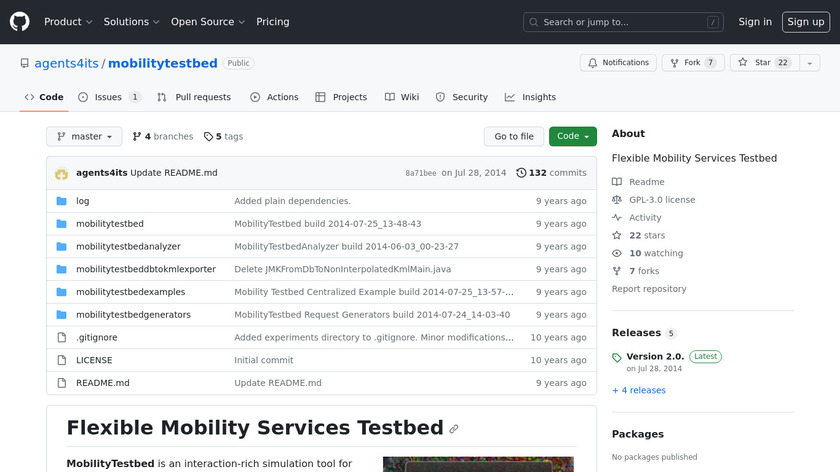Click the agents4its avatar icon
The image size is (840, 472).
coord(62,173)
